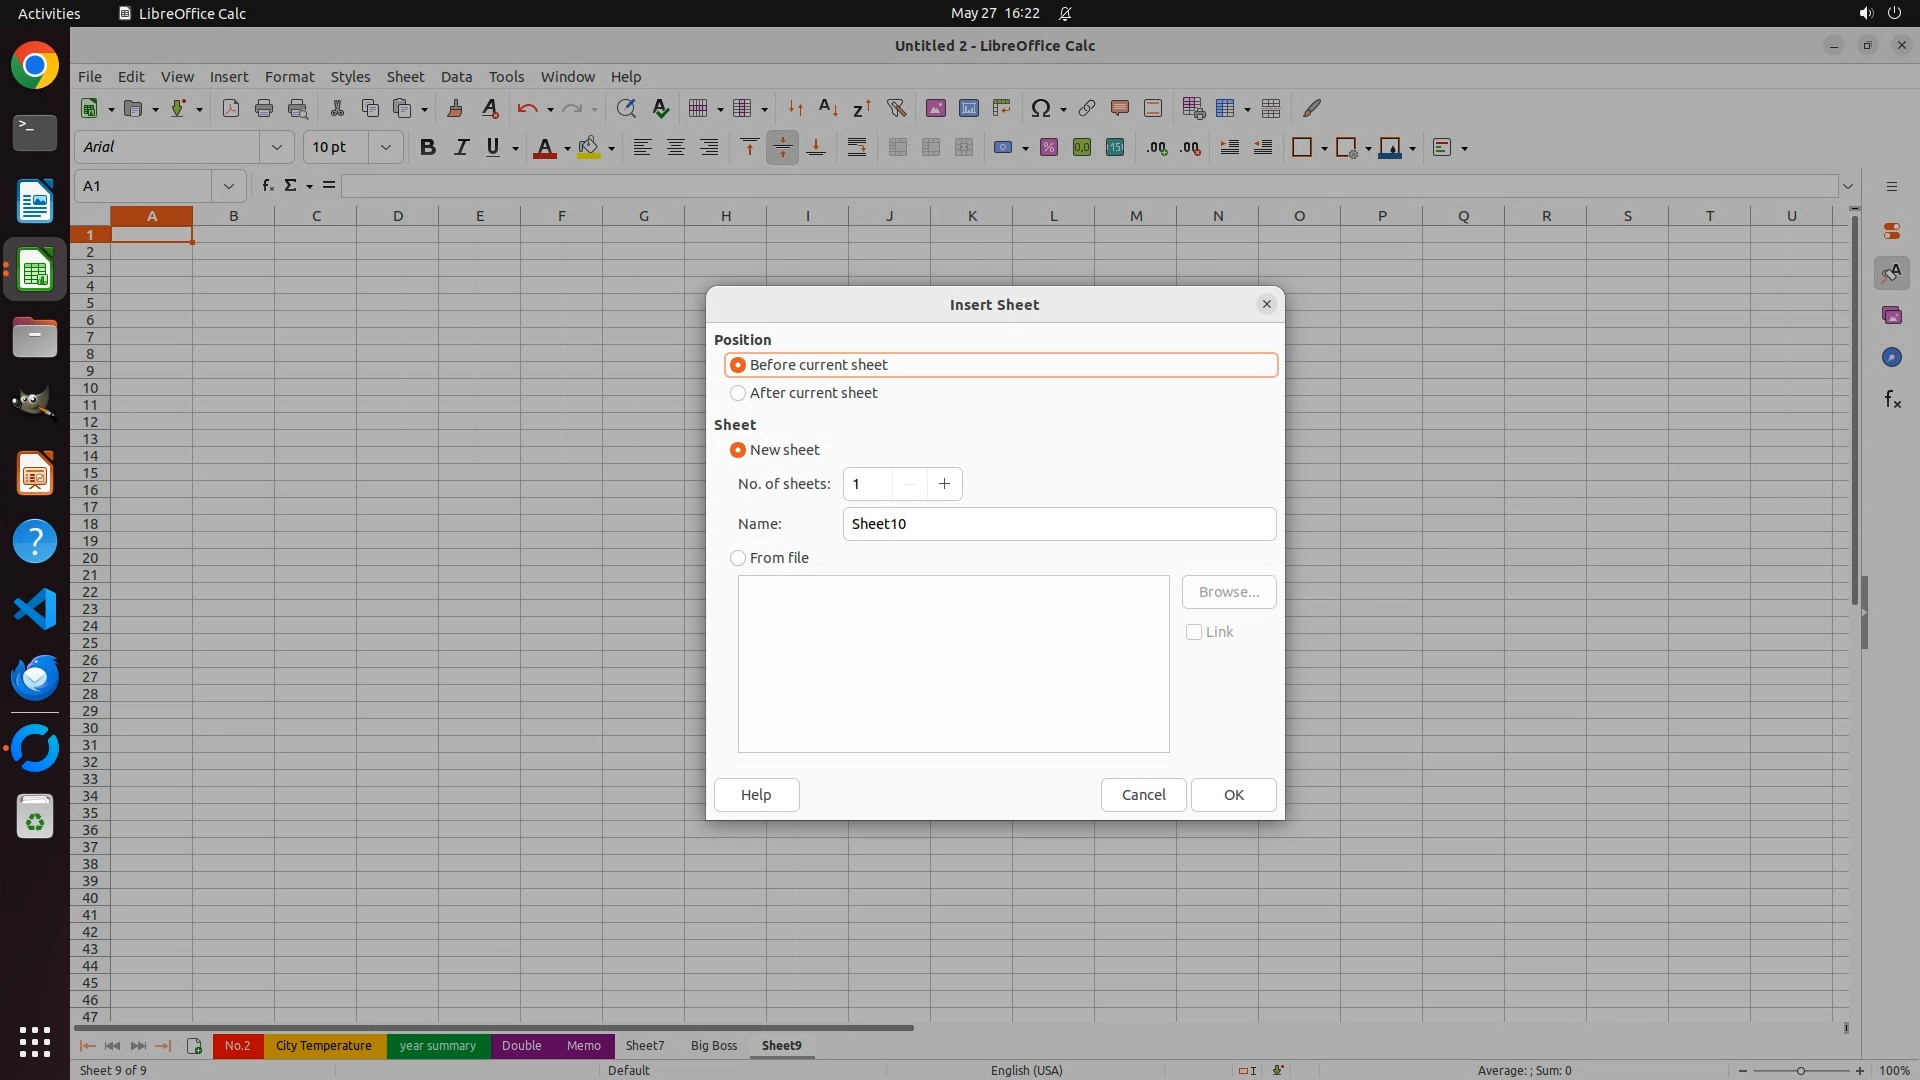Click the Sort Ascending toolbar icon
This screenshot has height=1080, width=1920.
[x=828, y=108]
